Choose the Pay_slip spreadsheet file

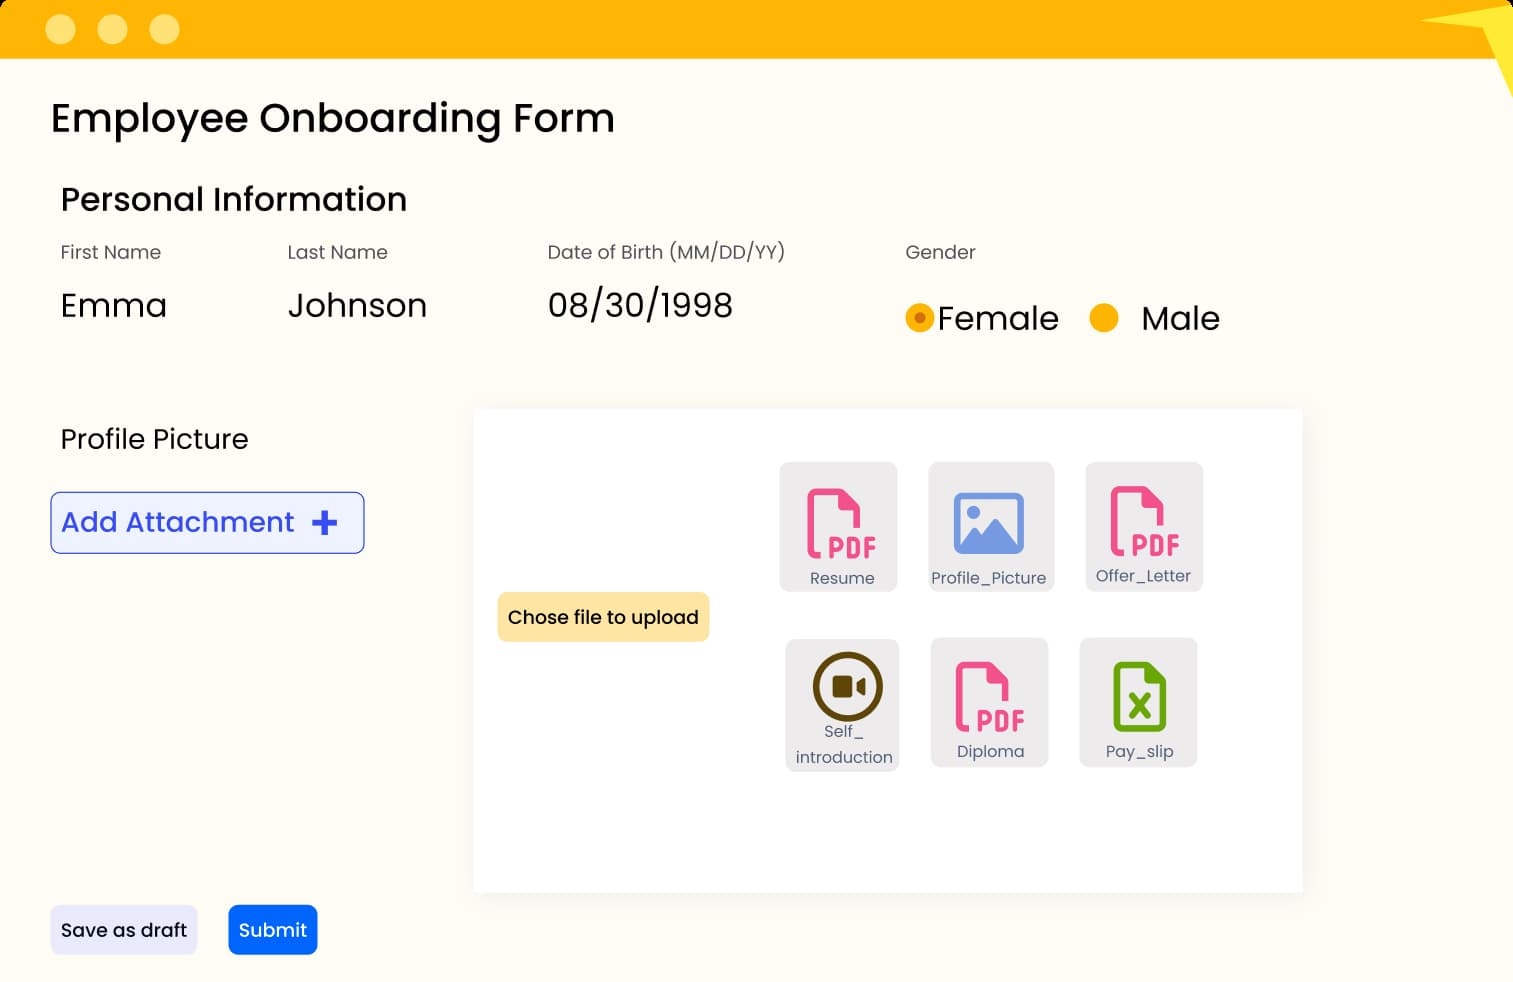pos(1138,701)
